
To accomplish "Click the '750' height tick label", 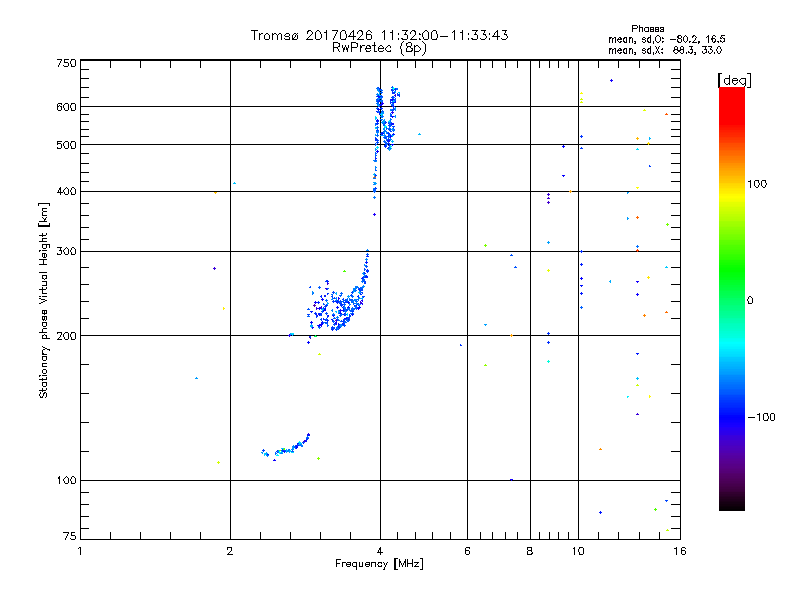I will coord(66,63).
